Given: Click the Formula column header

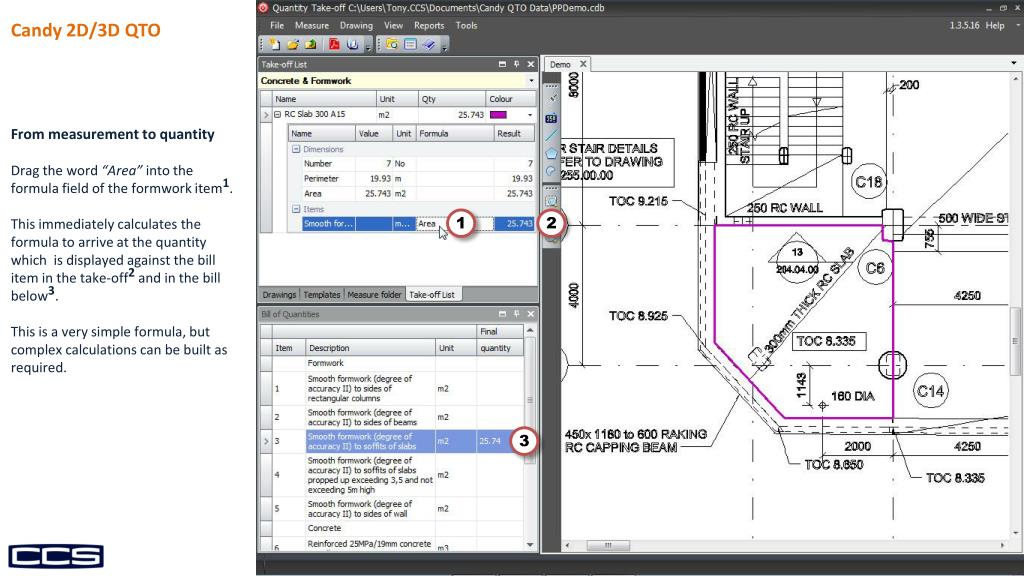Looking at the screenshot, I should [x=455, y=133].
